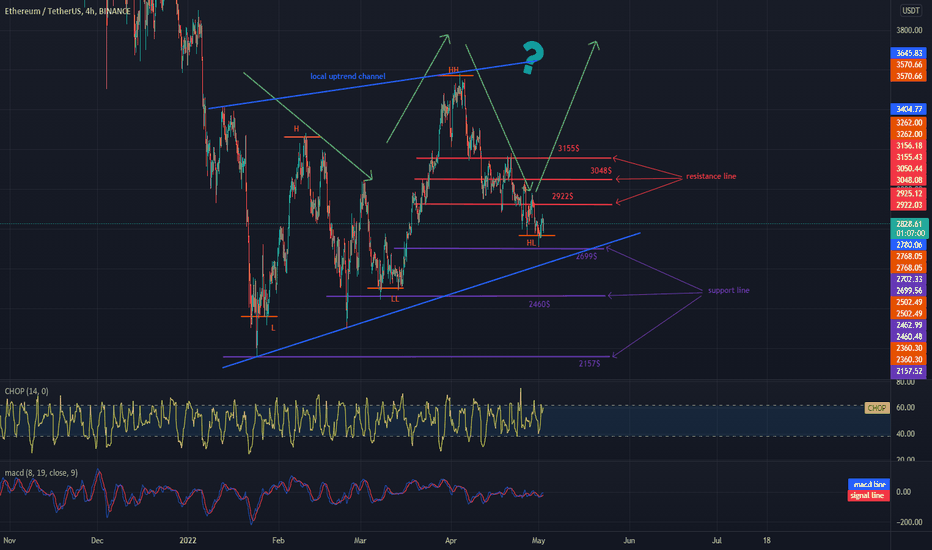Select the teal question mark drawing
Image resolution: width=932 pixels, height=550 pixels.
pos(532,58)
